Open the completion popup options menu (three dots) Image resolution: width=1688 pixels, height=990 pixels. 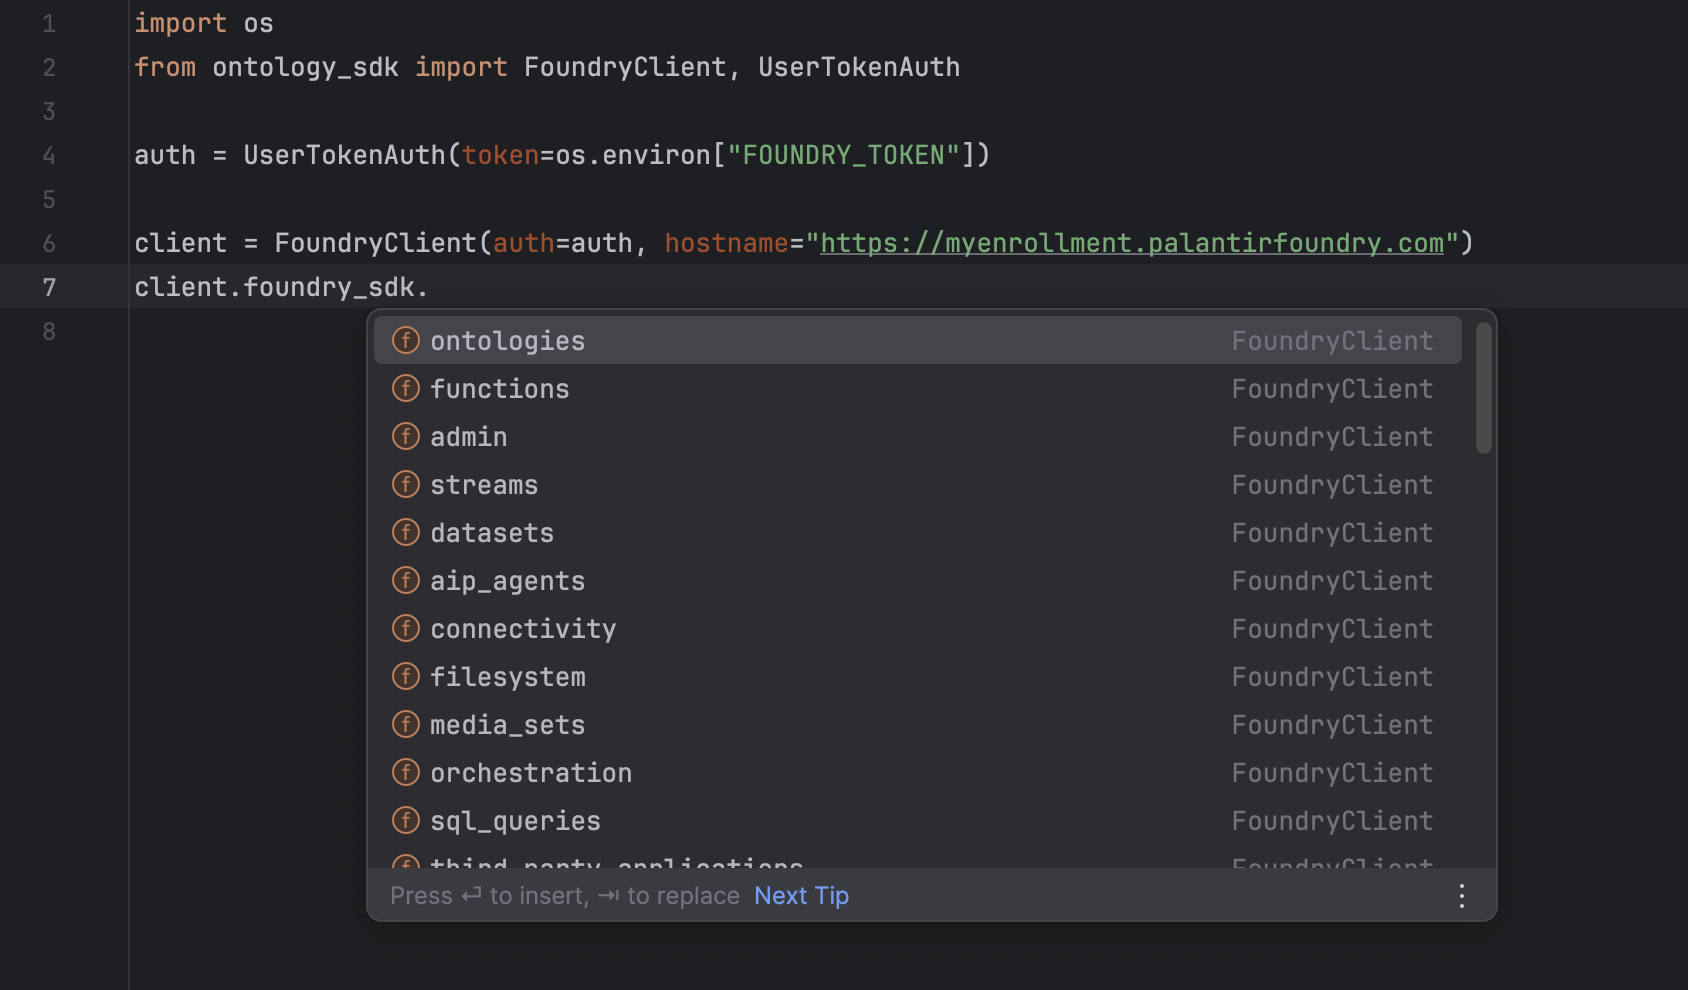click(x=1462, y=896)
